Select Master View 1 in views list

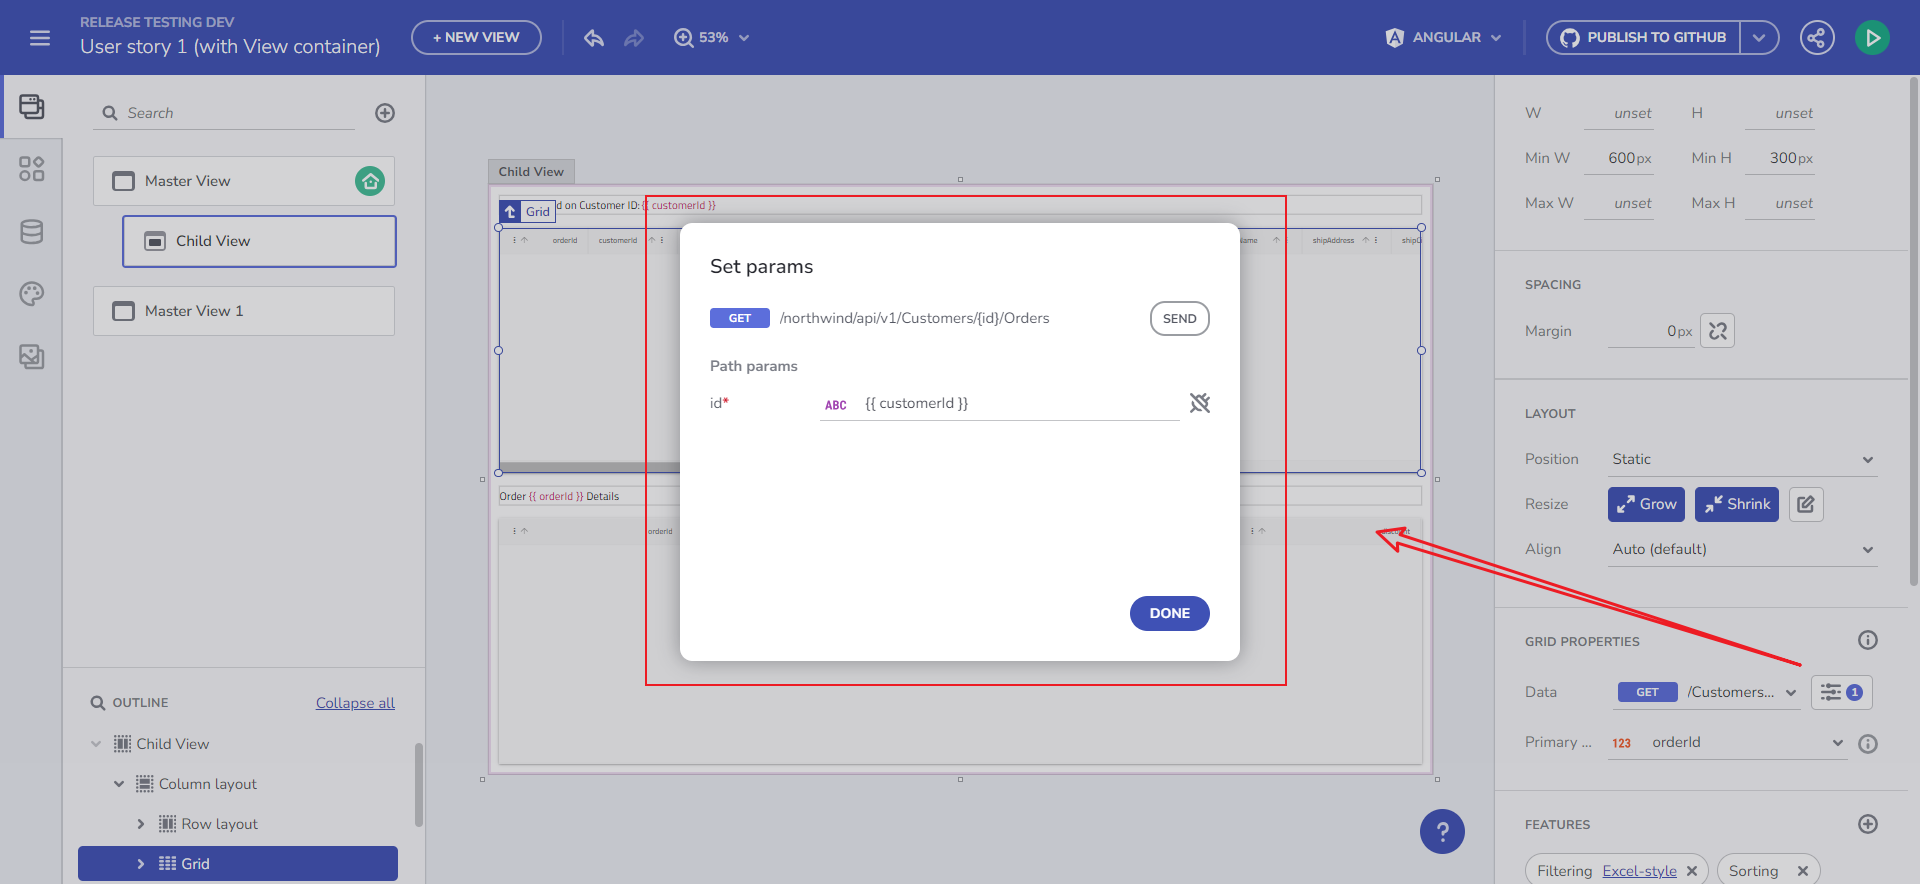(244, 311)
